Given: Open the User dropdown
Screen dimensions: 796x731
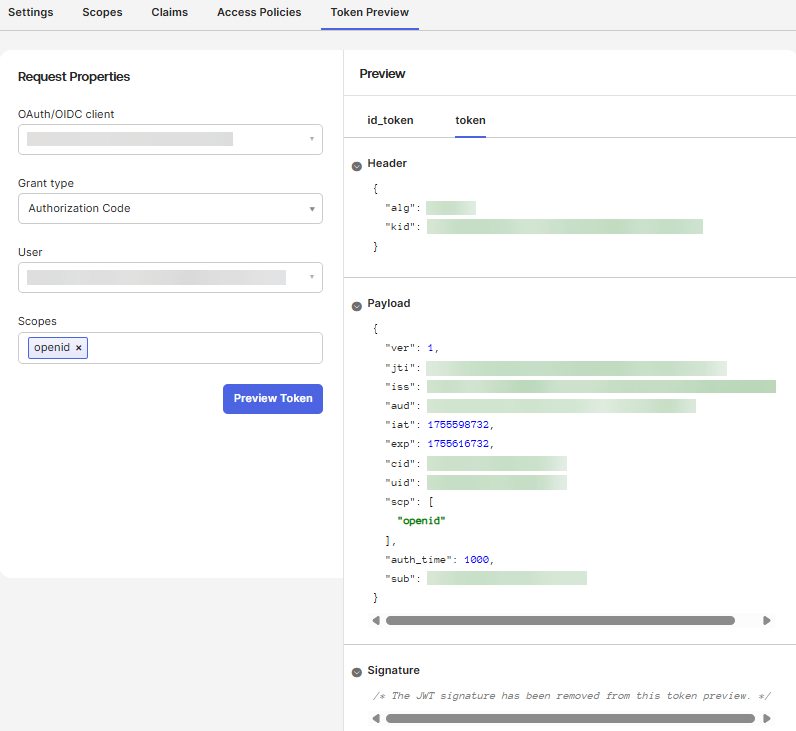Looking at the screenshot, I should click(171, 278).
